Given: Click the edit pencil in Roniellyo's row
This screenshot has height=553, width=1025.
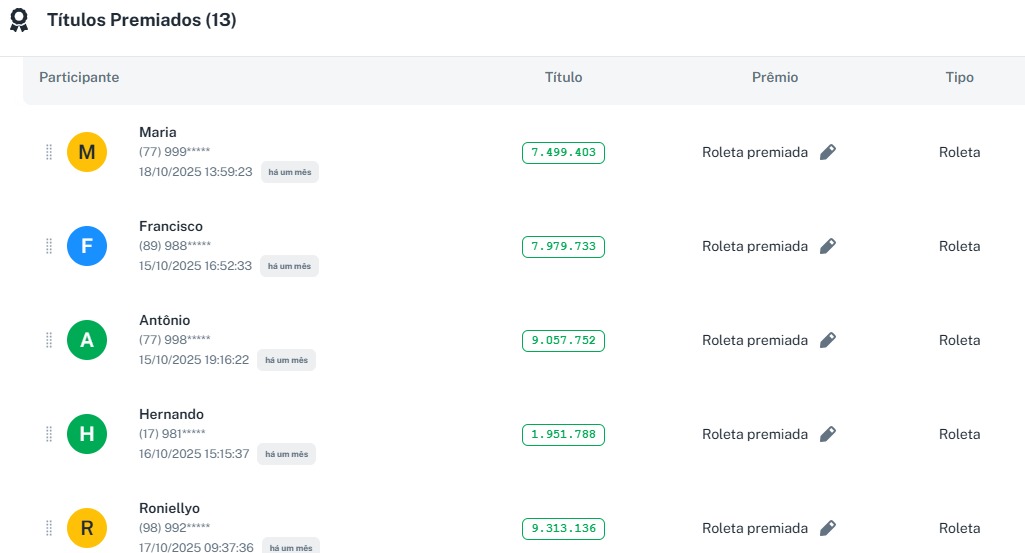Looking at the screenshot, I should 827,528.
